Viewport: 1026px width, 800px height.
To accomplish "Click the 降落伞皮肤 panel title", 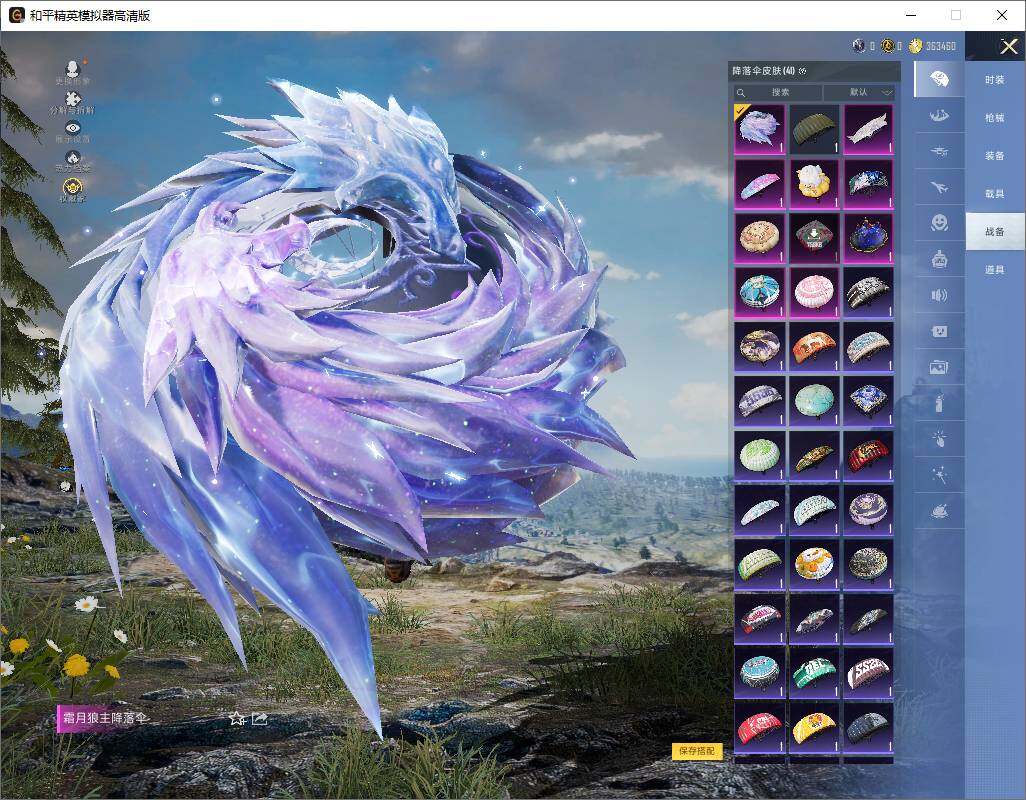I will tap(763, 71).
